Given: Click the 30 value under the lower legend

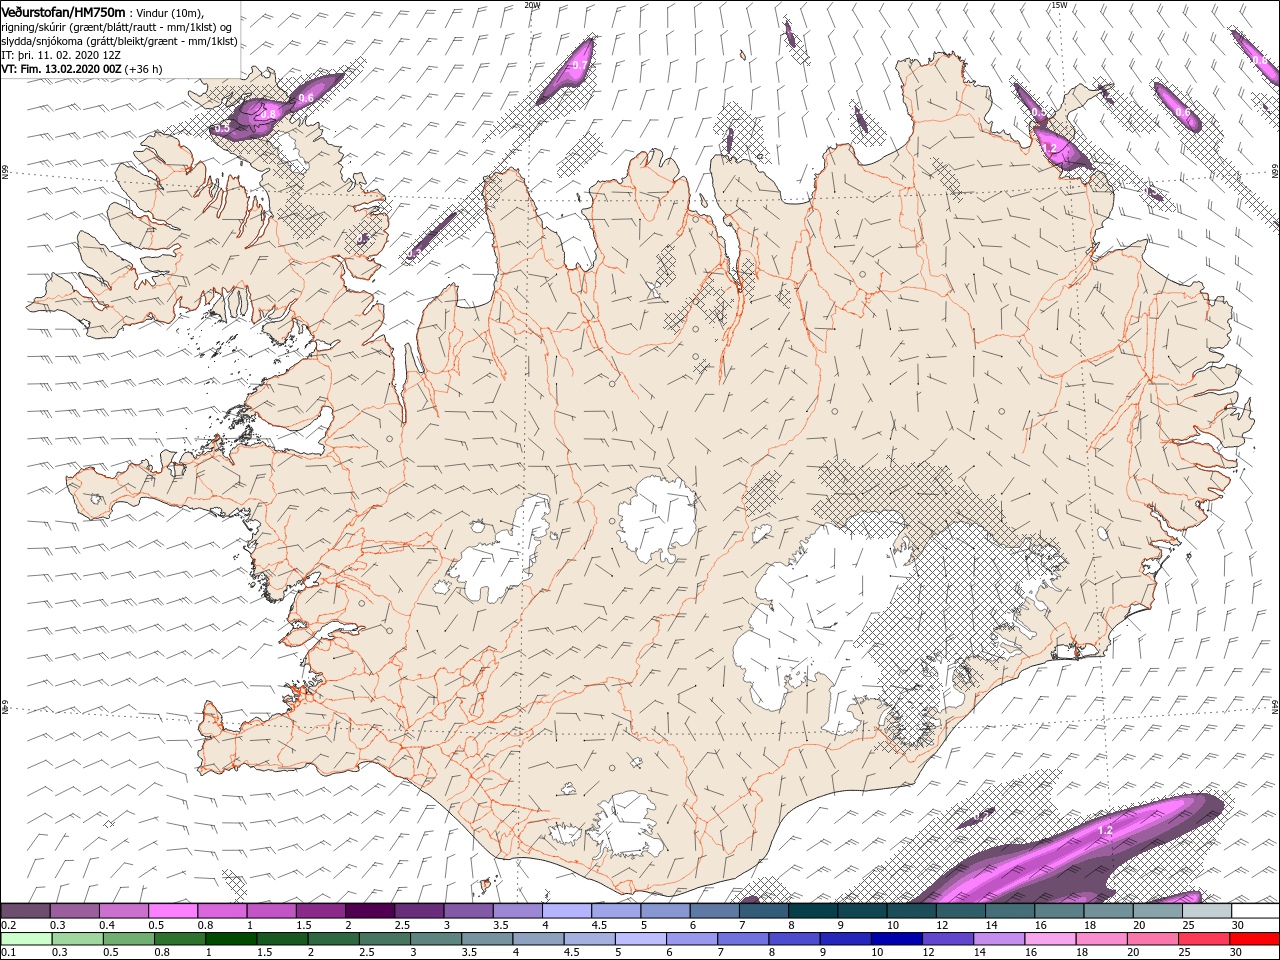Looking at the screenshot, I should (x=1236, y=953).
